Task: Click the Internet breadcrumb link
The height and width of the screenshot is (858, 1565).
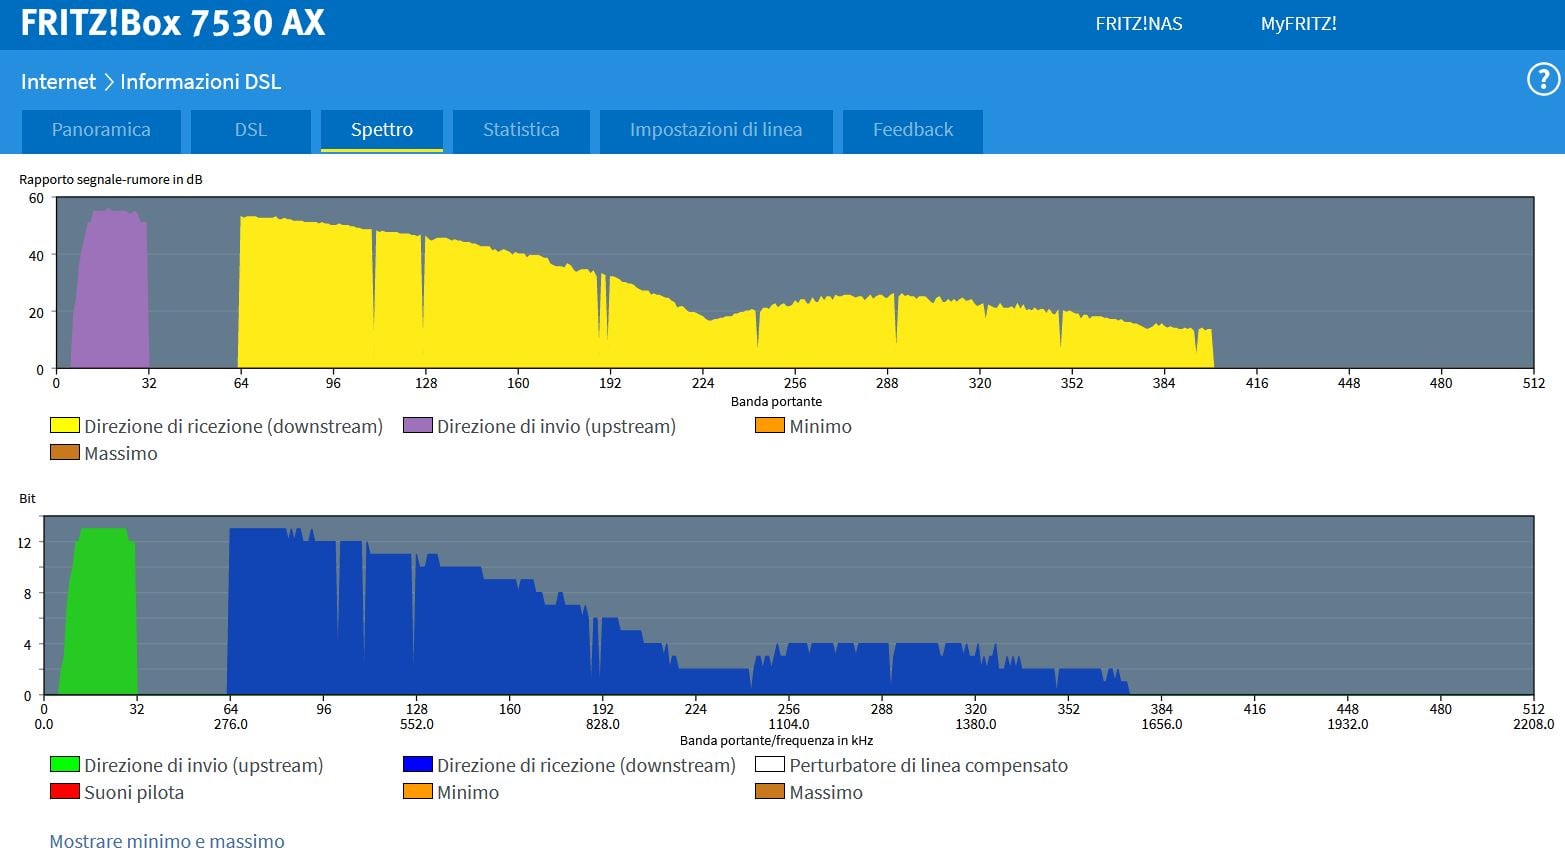Action: 58,82
